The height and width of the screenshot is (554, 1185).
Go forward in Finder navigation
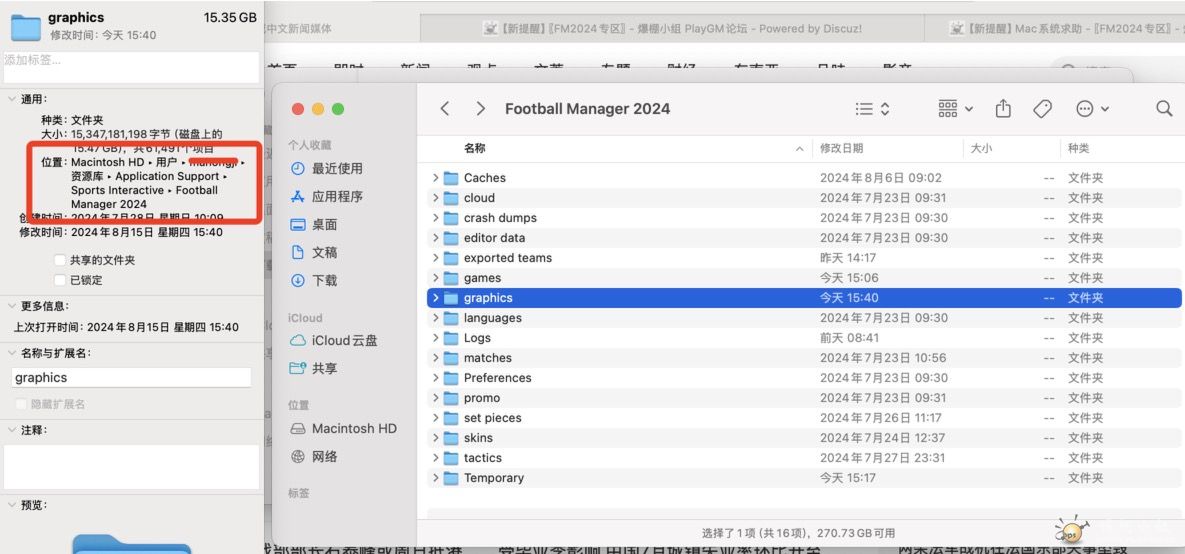[x=481, y=109]
